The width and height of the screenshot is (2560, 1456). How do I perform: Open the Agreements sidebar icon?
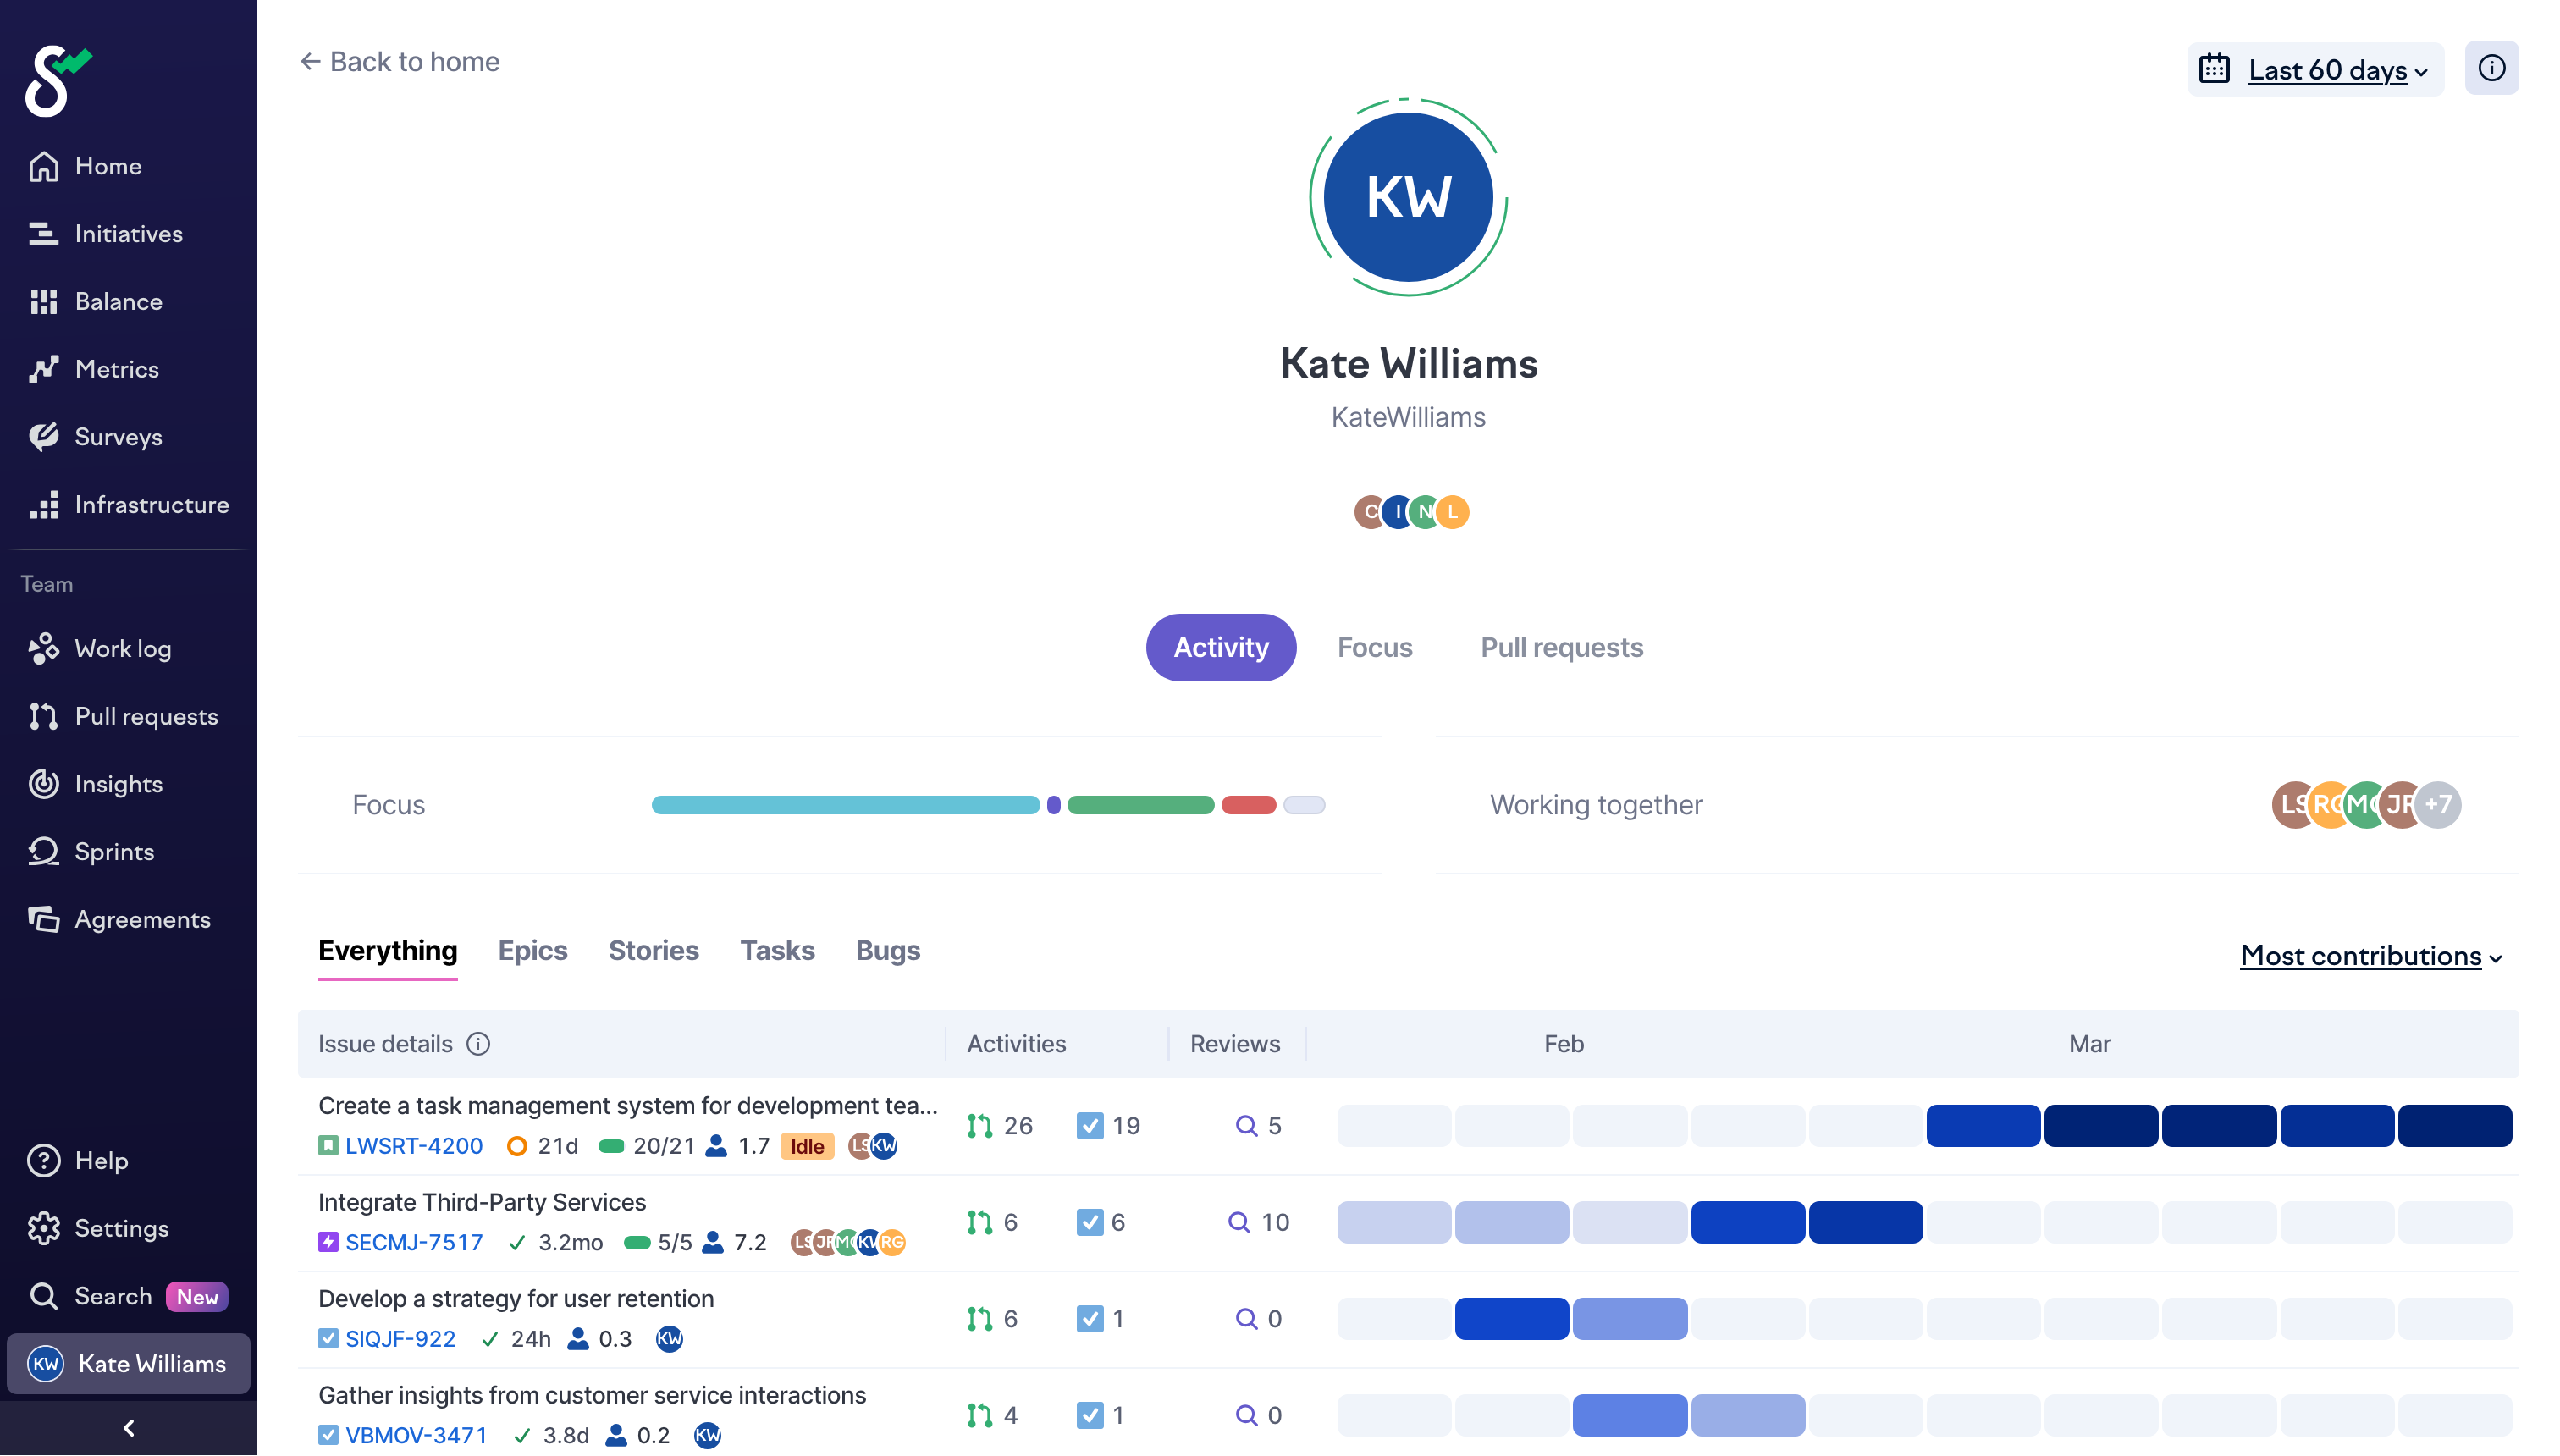[x=43, y=919]
